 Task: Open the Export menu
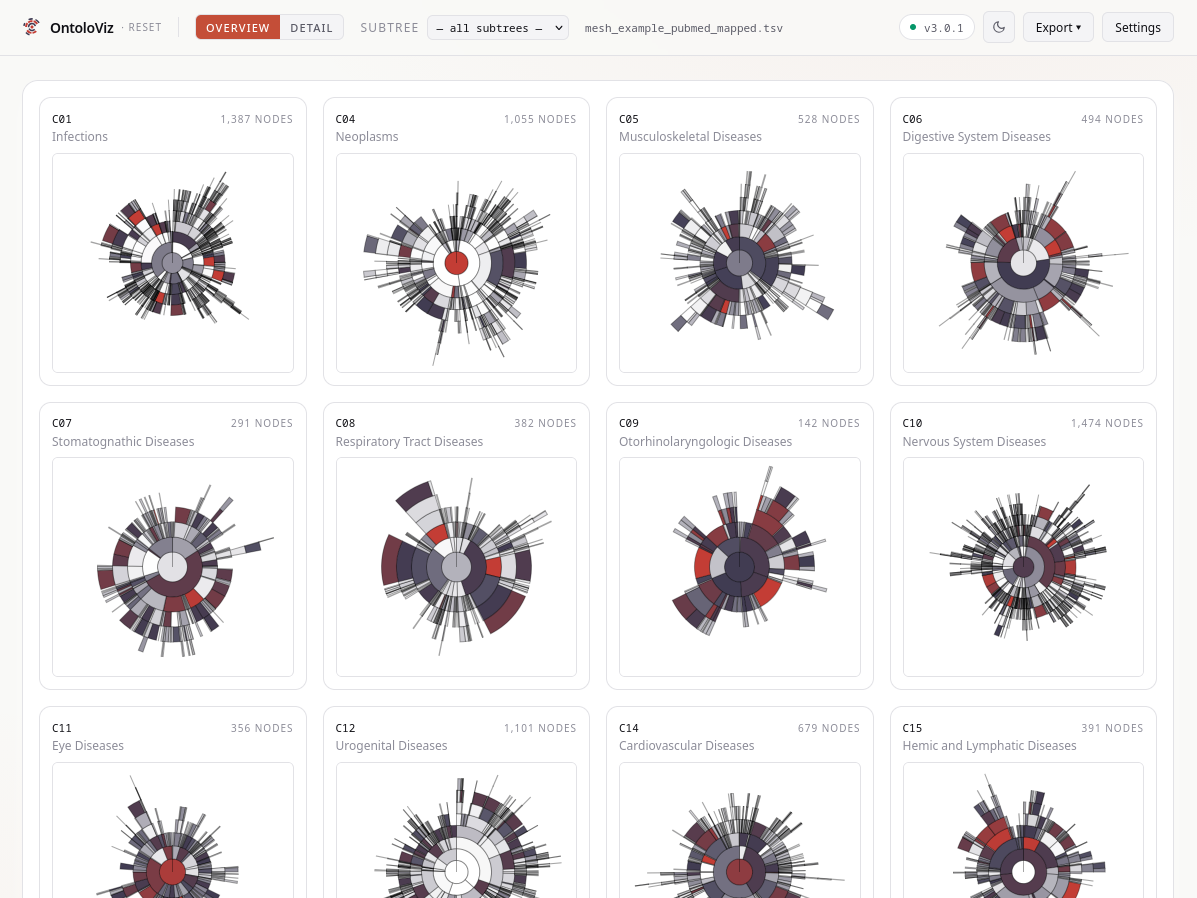tap(1058, 27)
